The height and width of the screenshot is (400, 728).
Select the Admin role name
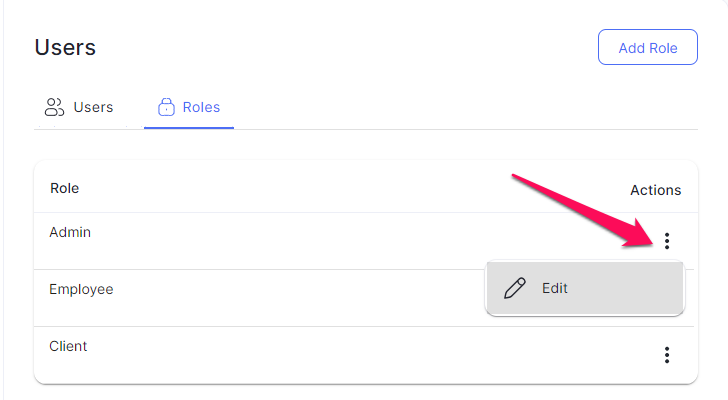pos(70,232)
